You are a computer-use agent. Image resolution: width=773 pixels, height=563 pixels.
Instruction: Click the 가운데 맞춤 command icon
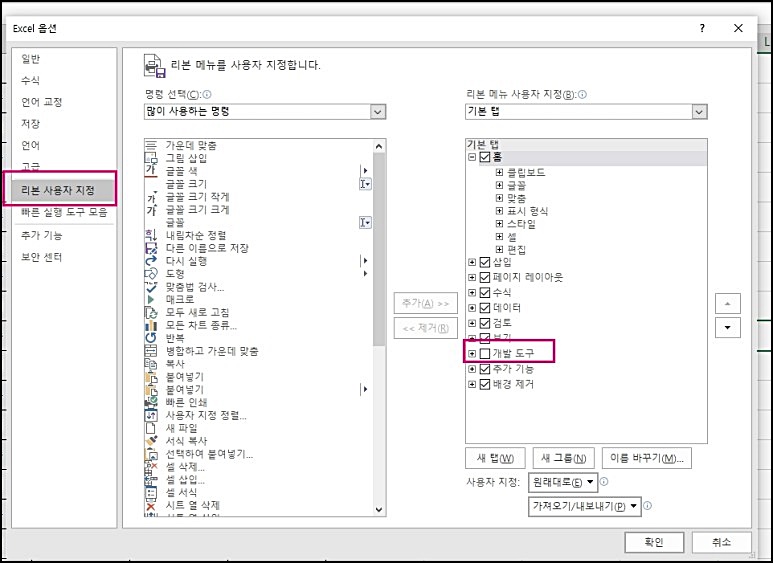click(x=151, y=145)
